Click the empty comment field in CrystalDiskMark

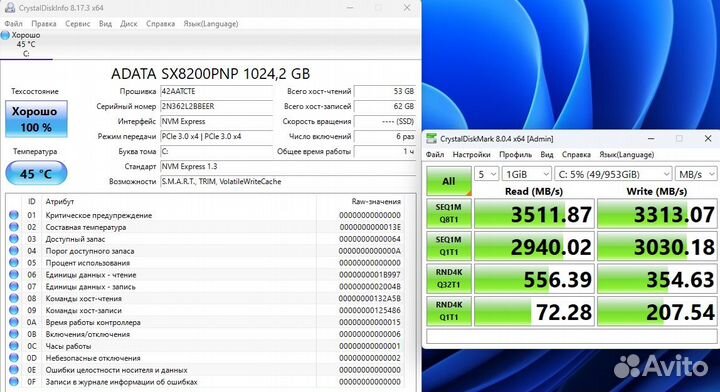point(572,336)
